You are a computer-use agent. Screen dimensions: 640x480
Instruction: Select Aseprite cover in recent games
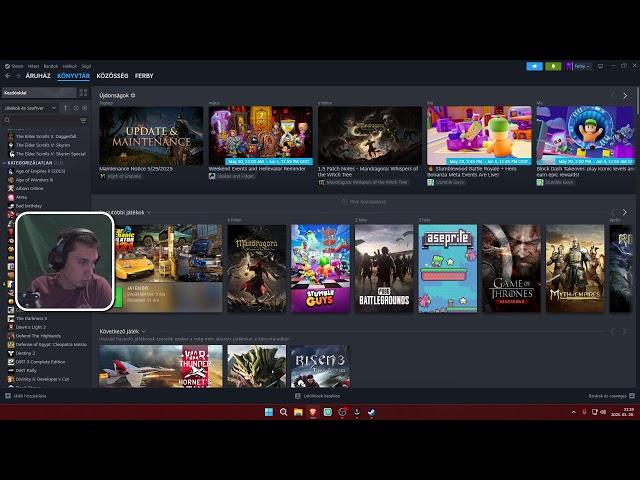448,269
